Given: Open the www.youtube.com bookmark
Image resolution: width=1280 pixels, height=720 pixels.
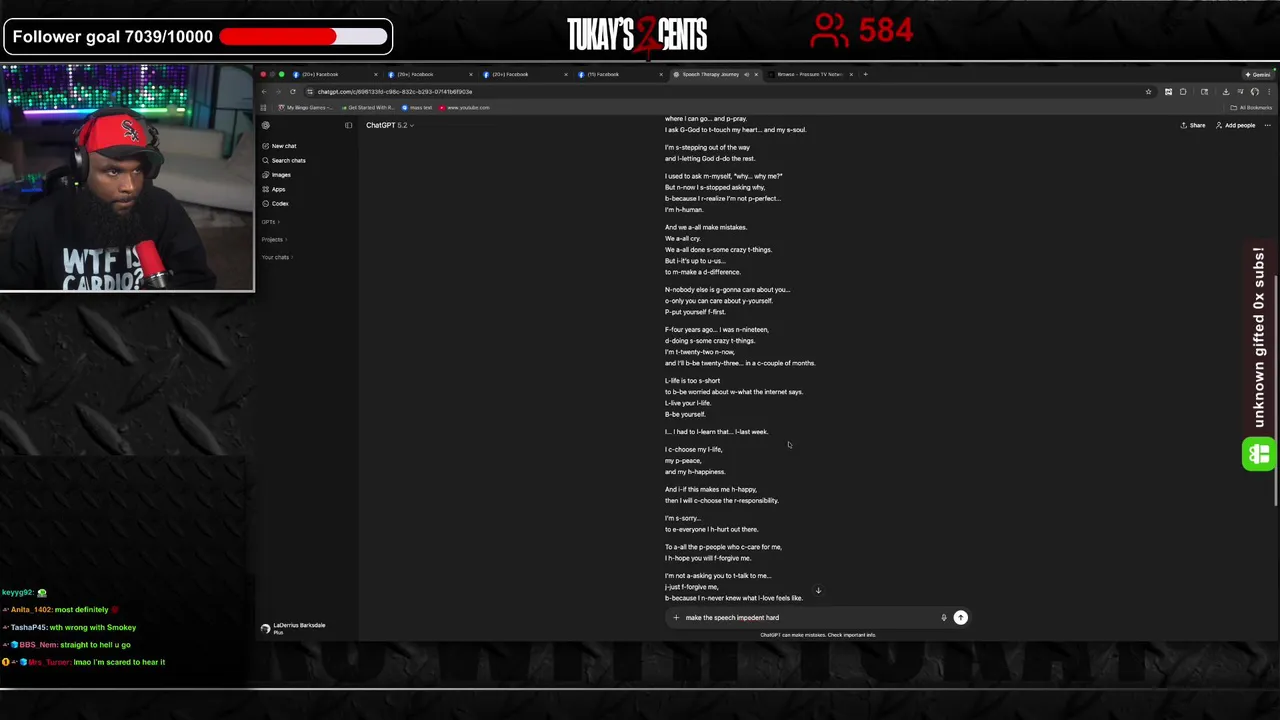Looking at the screenshot, I should tap(465, 107).
